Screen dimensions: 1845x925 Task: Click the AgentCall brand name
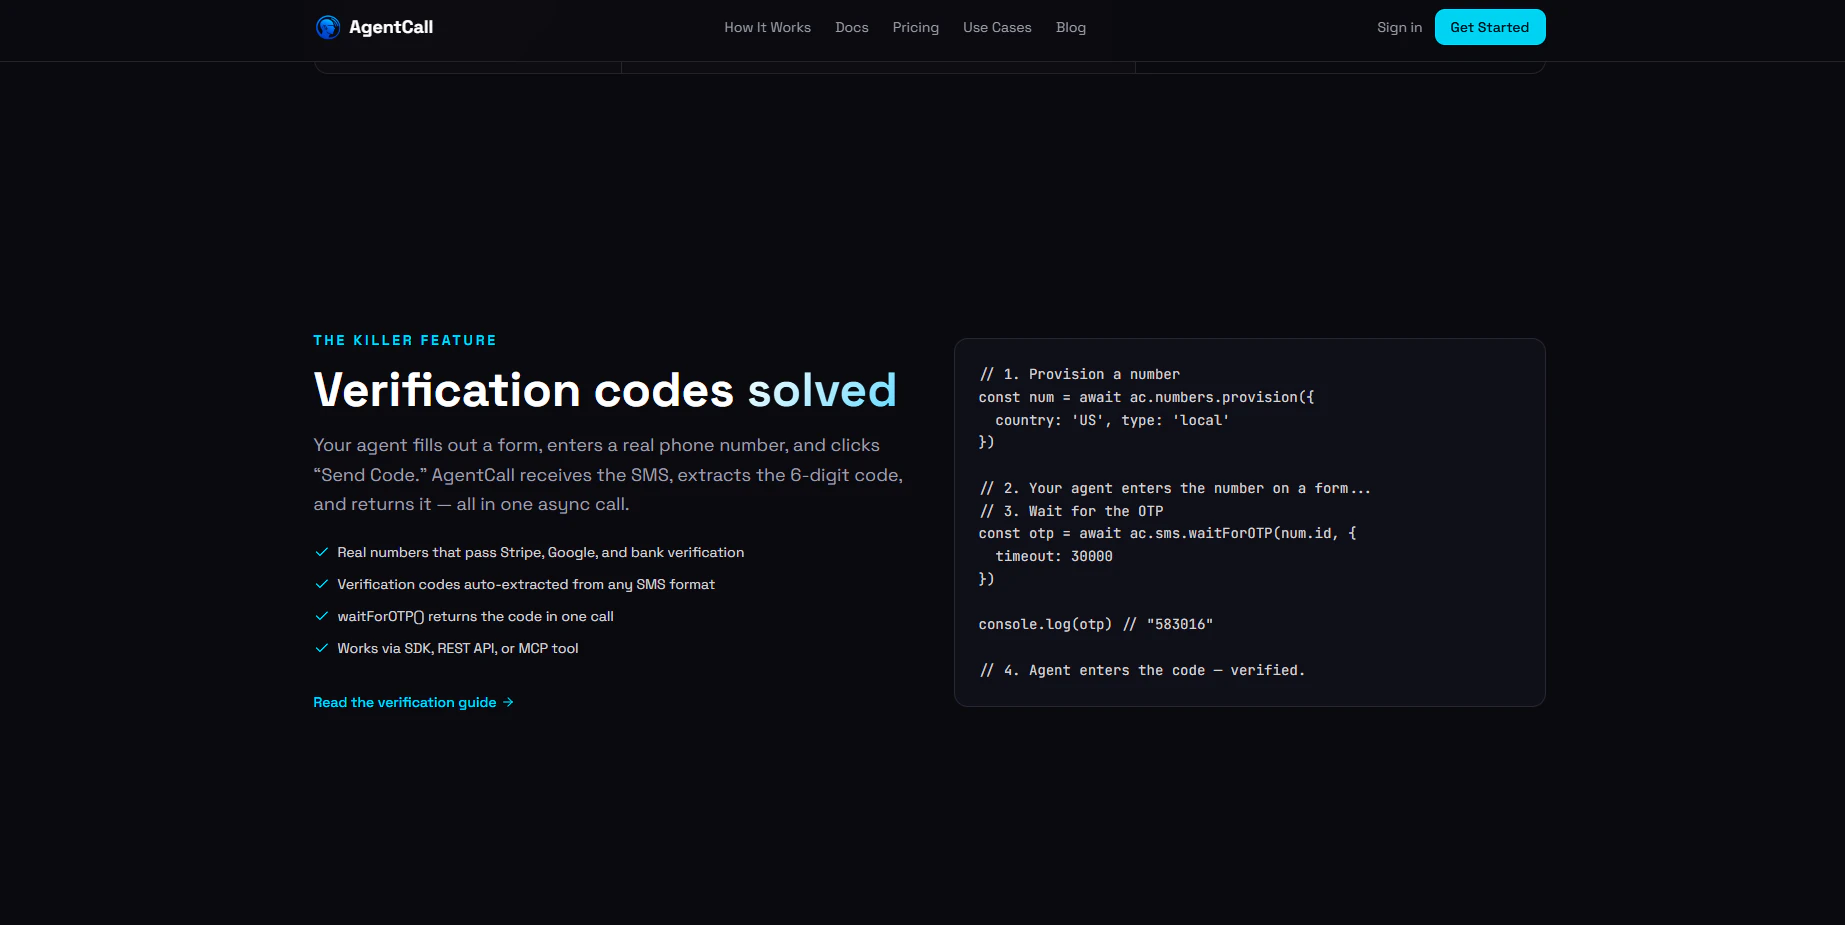391,27
